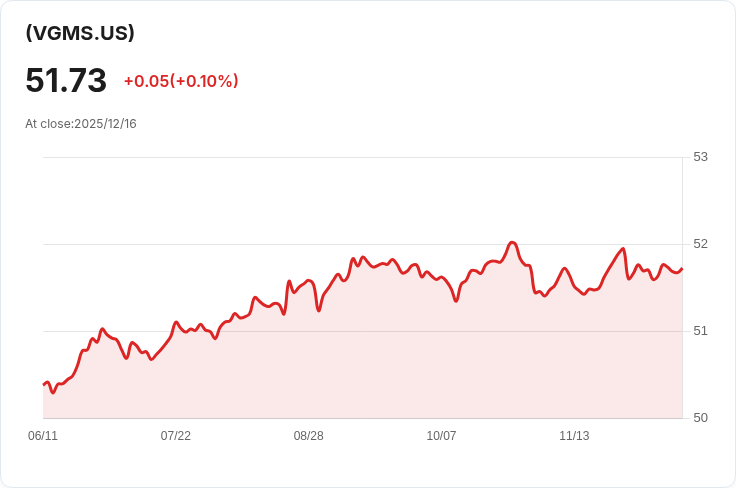736x488 pixels.
Task: Click the 50 price axis label
Action: (700, 418)
